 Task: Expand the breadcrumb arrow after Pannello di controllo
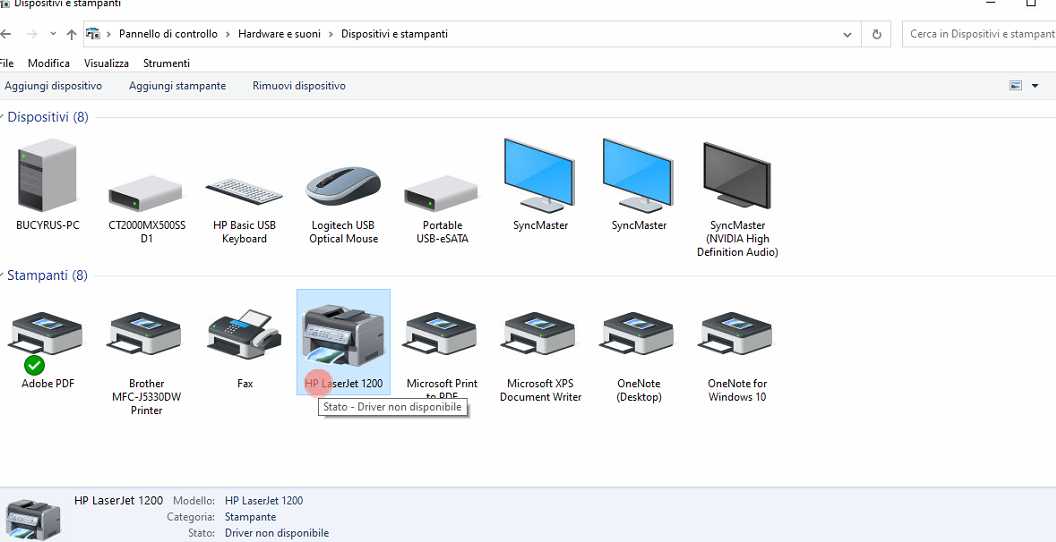pyautogui.click(x=228, y=34)
